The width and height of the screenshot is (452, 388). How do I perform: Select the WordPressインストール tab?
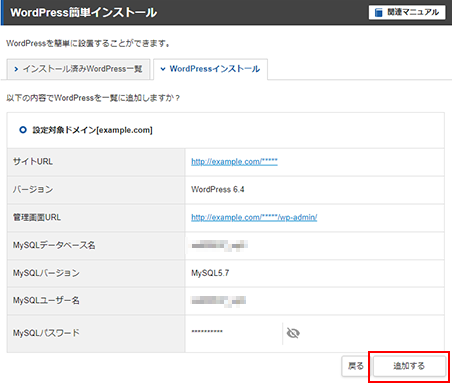tap(210, 69)
